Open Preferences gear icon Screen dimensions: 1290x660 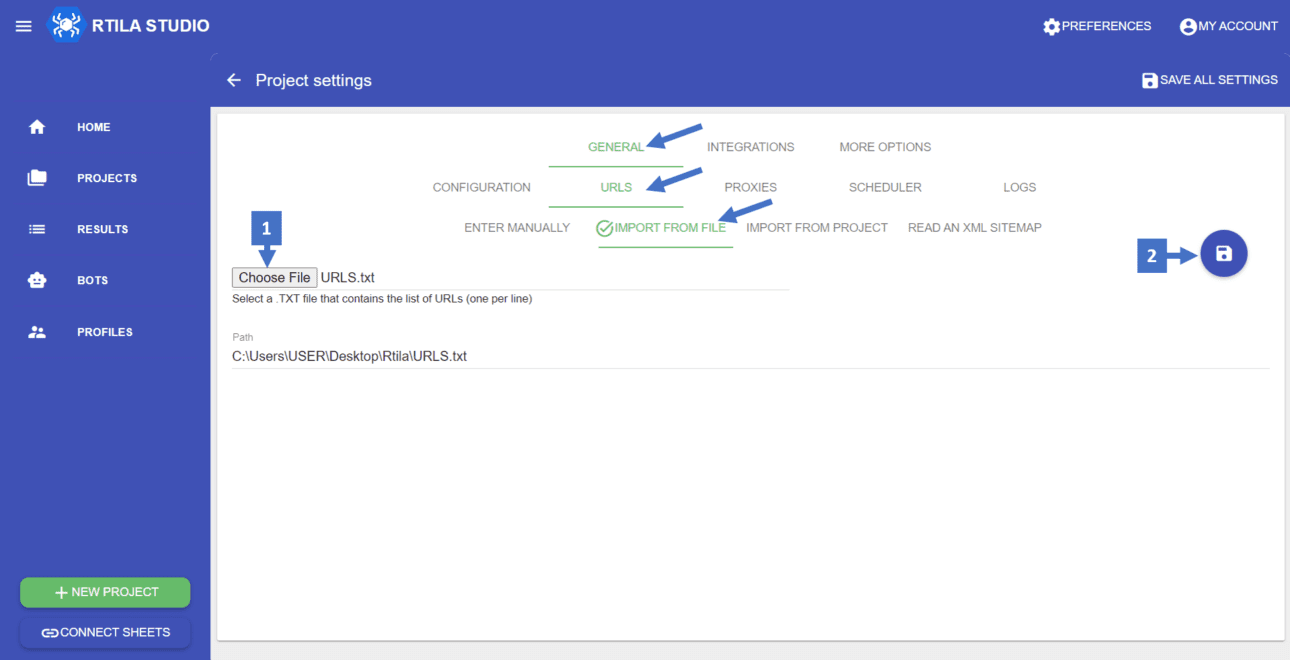1051,27
